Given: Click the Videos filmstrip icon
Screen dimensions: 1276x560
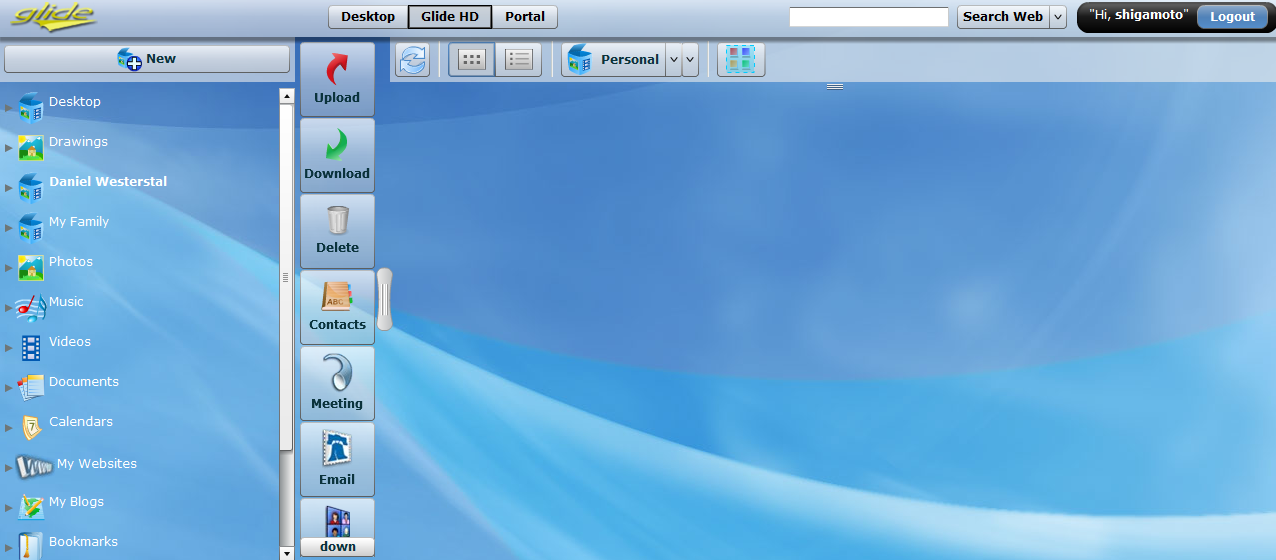Looking at the screenshot, I should point(31,347).
